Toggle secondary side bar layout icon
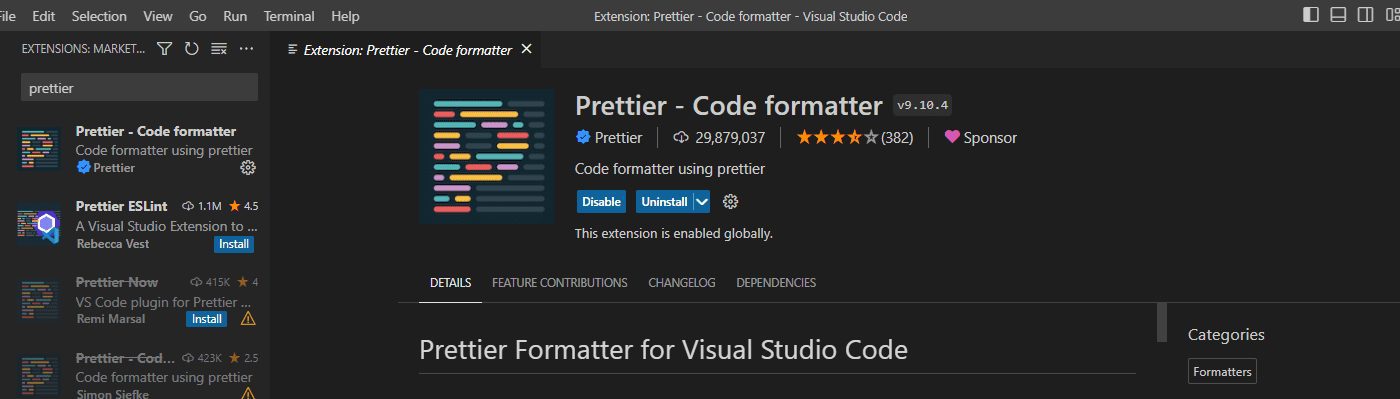 tap(1365, 15)
